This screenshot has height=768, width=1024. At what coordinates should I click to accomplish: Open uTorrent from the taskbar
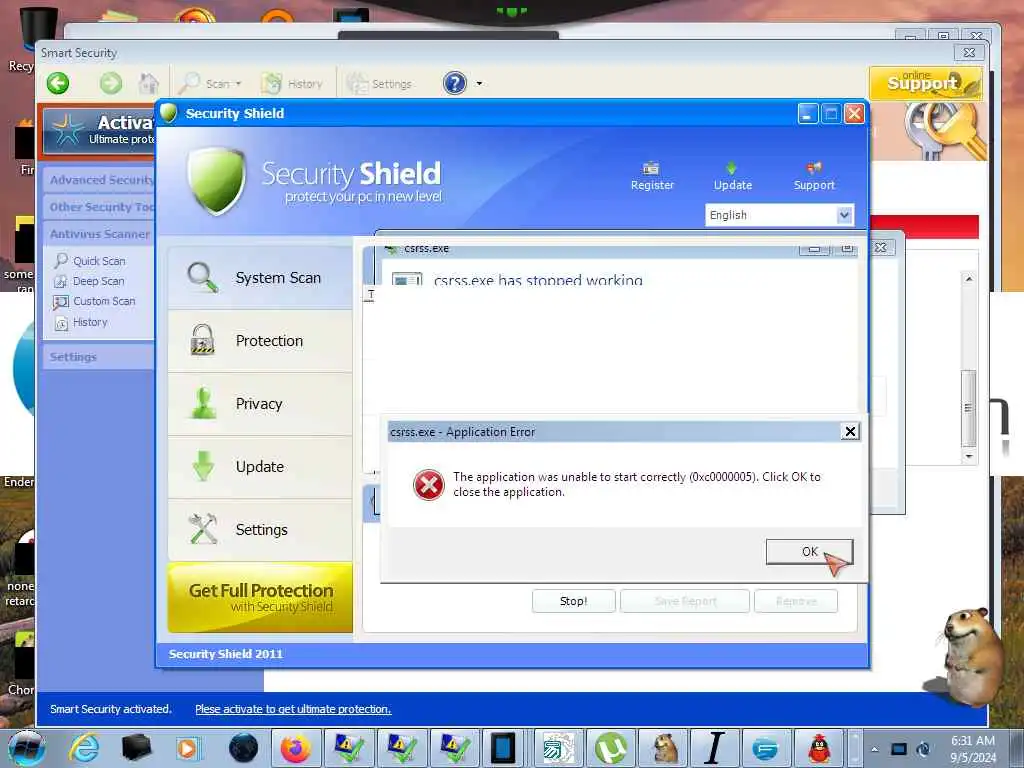click(x=611, y=748)
